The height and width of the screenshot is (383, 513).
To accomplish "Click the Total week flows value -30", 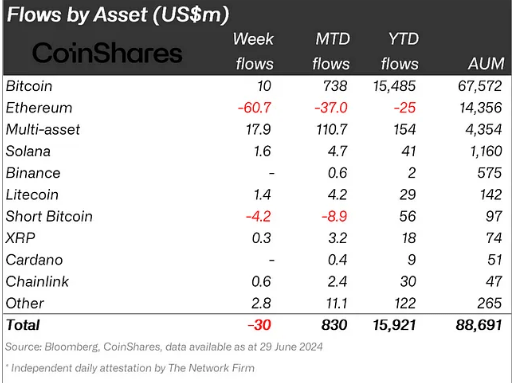I will [259, 325].
